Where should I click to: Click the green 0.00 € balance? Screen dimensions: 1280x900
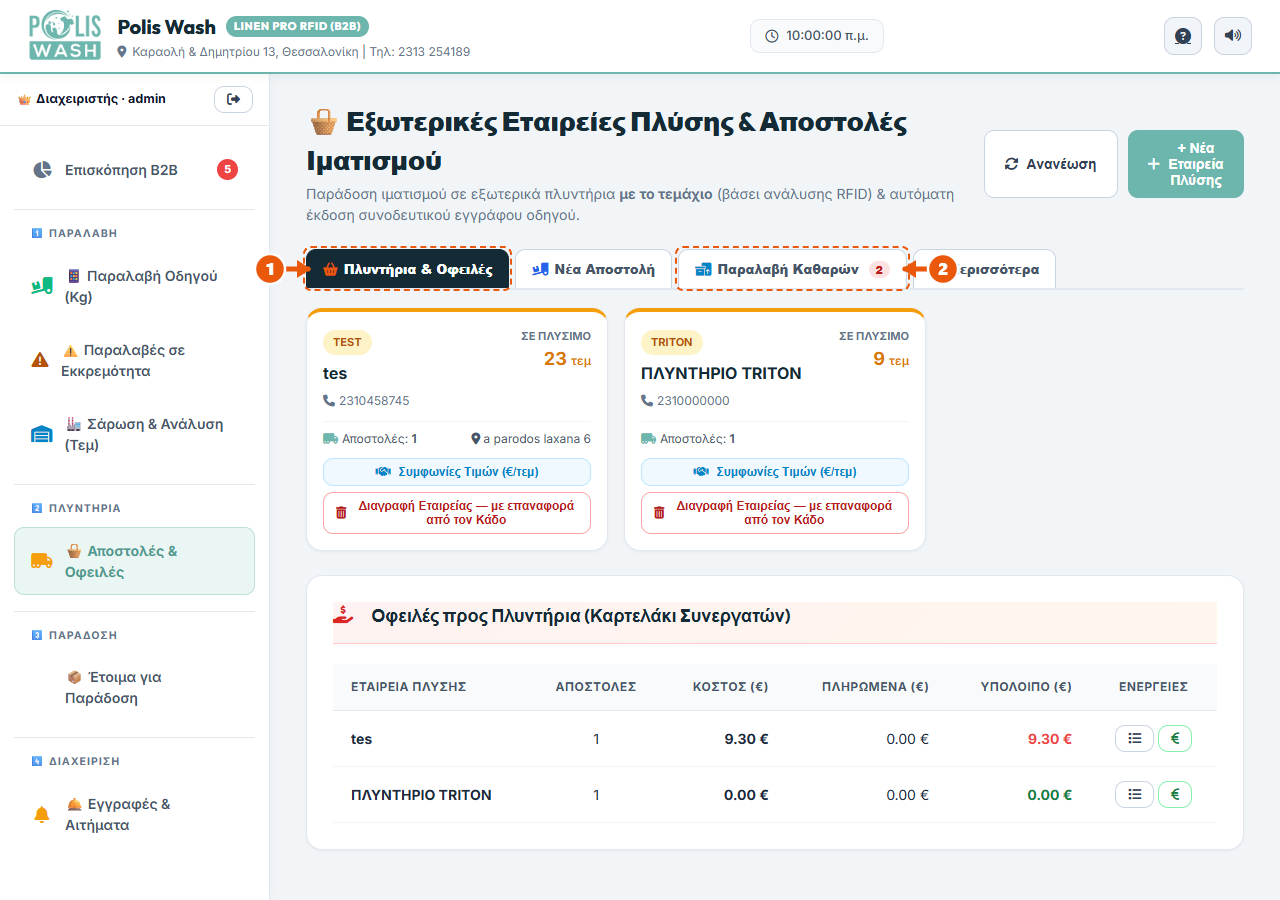(1050, 795)
